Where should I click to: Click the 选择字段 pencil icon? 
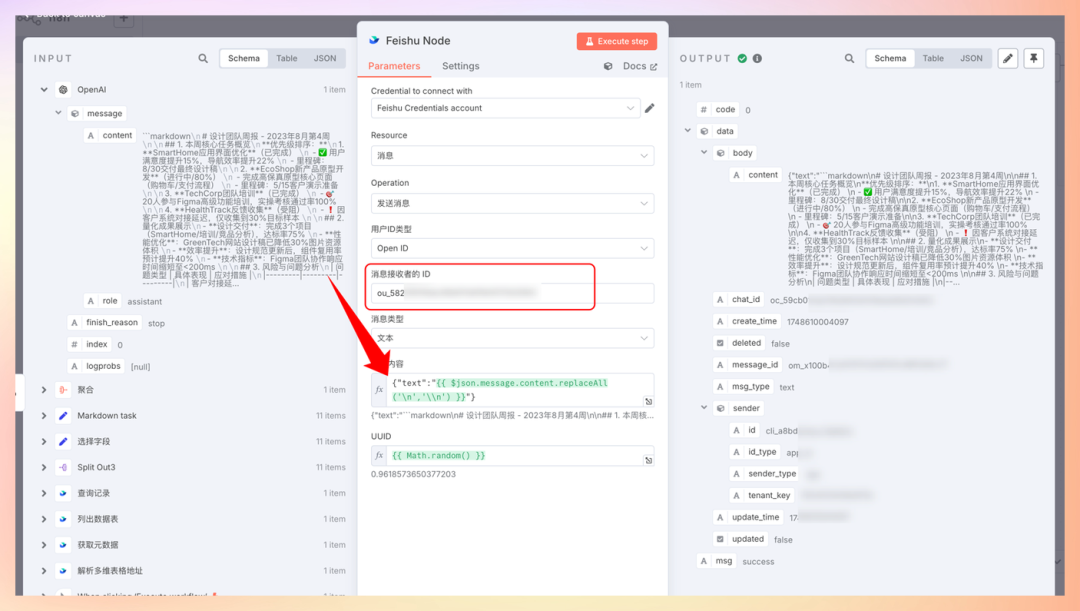[x=63, y=442]
